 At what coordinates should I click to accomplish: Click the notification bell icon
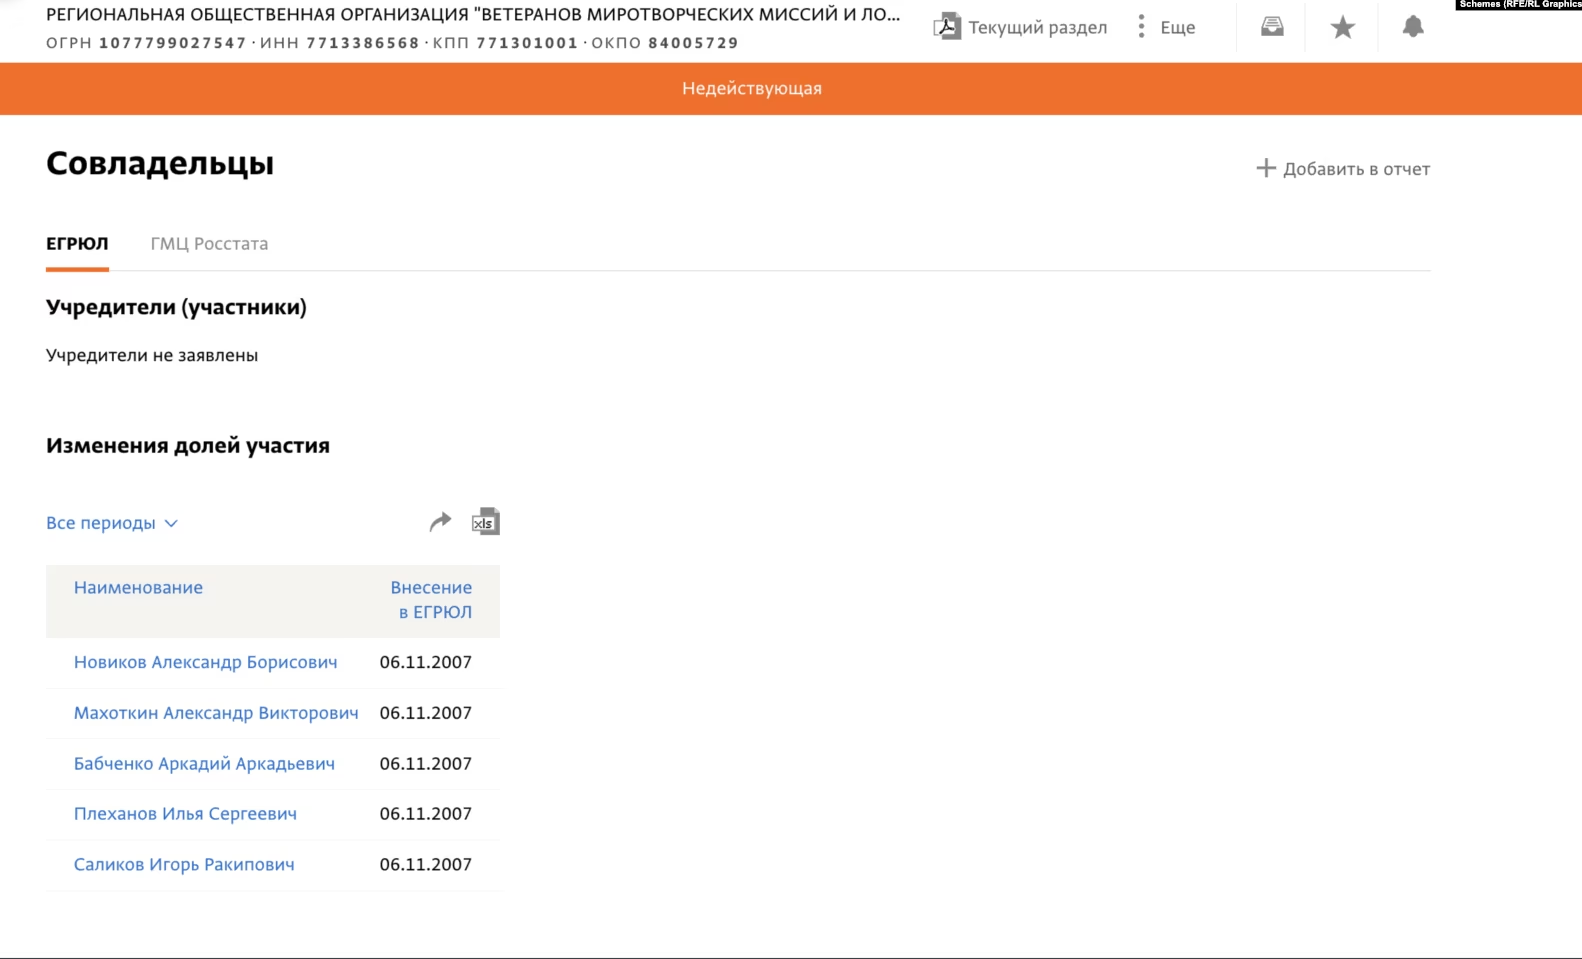[1413, 27]
